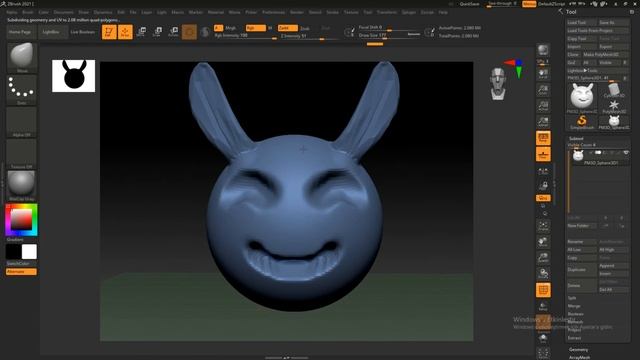Click the Load Tool button

582,22
